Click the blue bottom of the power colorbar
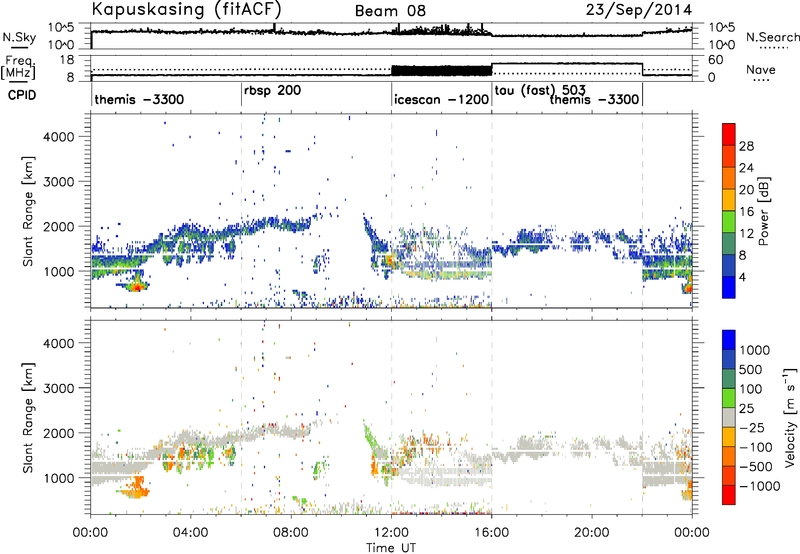This screenshot has width=800, height=554. 729,287
